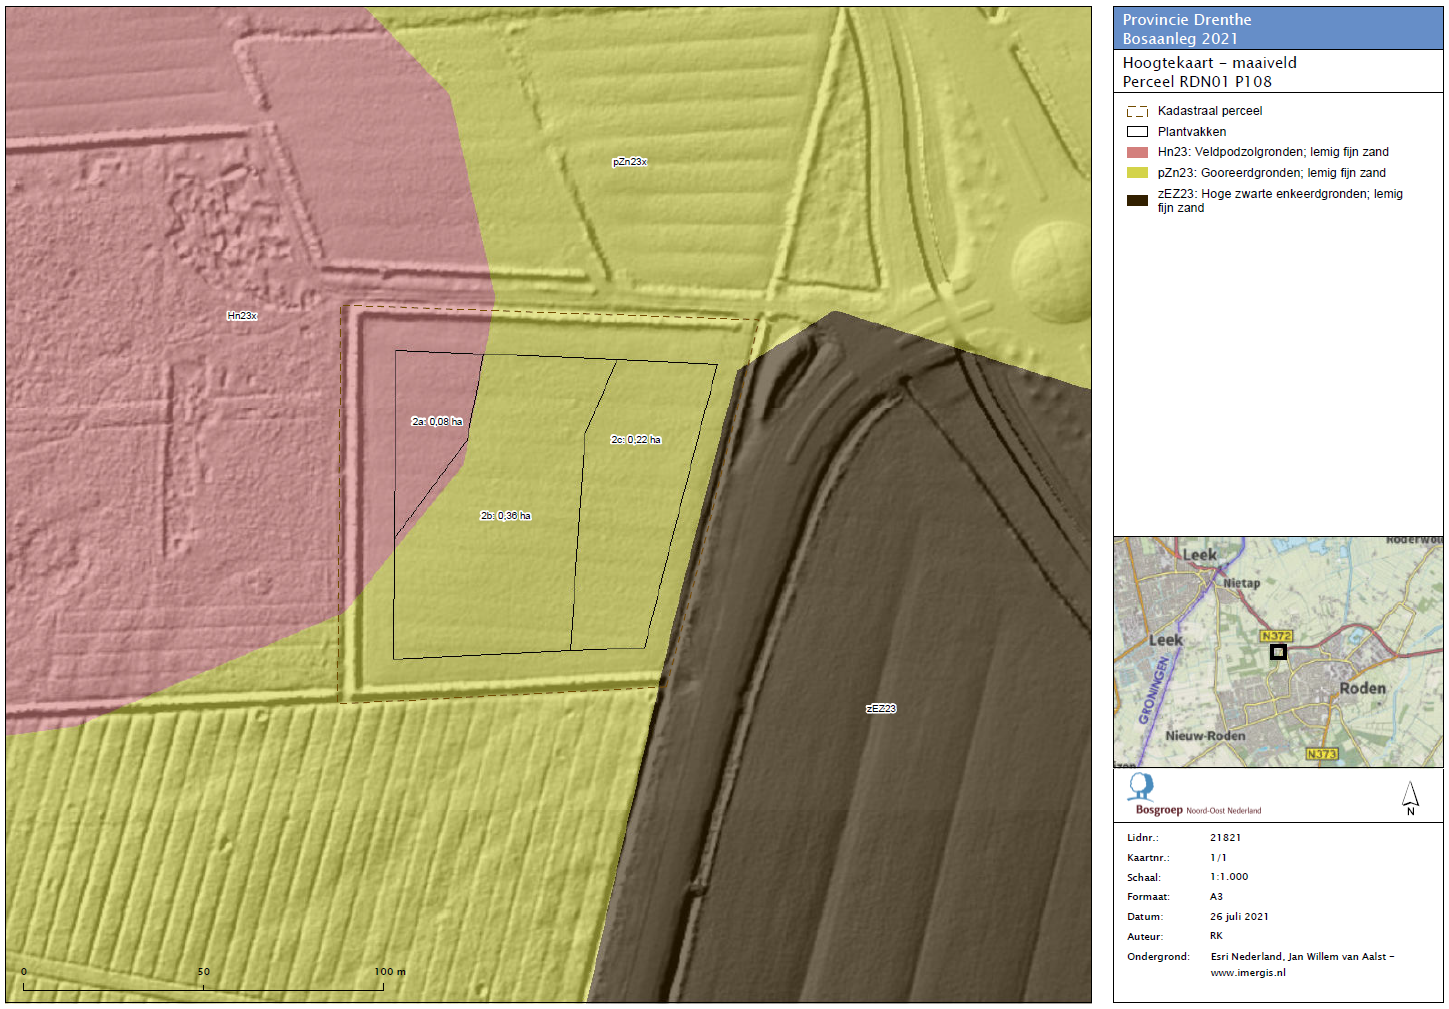Click 'zEZ23: Hoge zwarte enkeerdgronden' legend text
Screen dimensions: 1449x1009
pyautogui.click(x=1280, y=201)
